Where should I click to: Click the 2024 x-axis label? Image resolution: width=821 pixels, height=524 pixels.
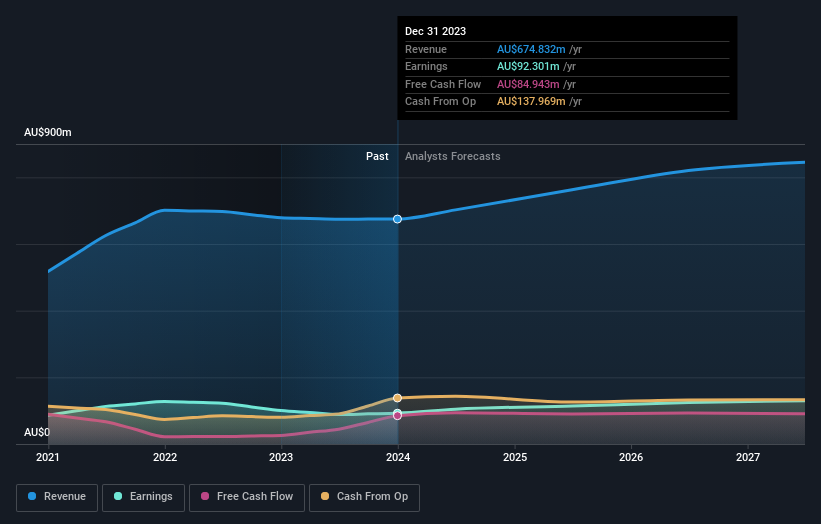398,457
